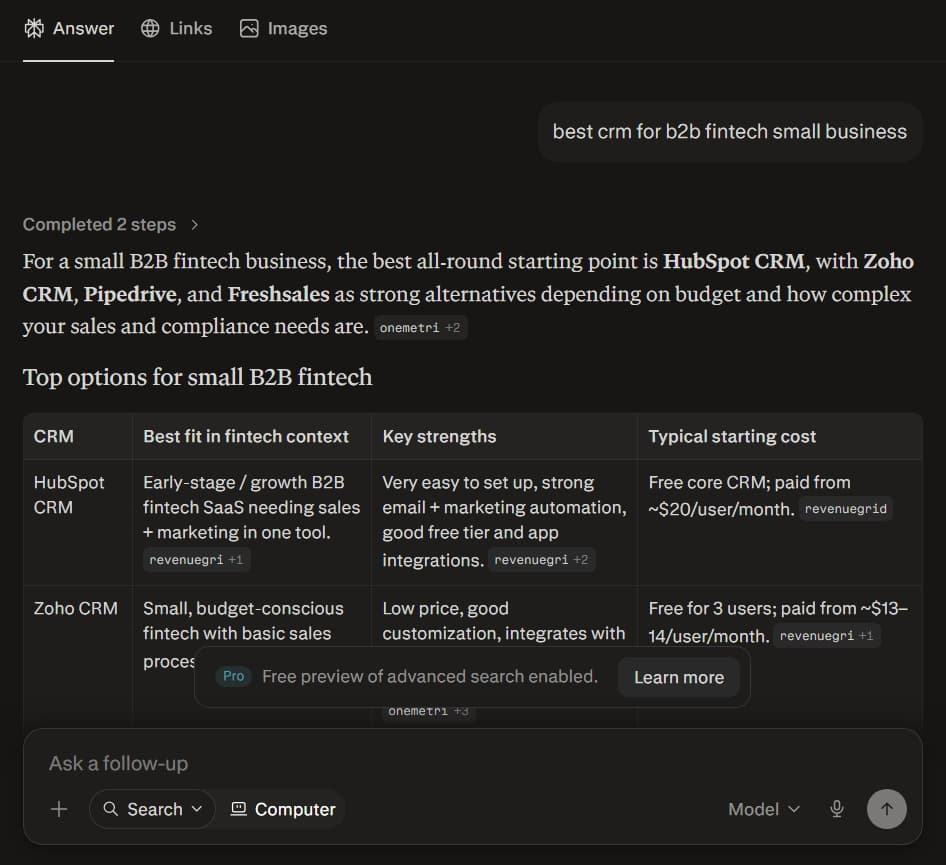The height and width of the screenshot is (865, 946).
Task: Open the onemetri +2 citation after the intro paragraph
Action: coord(421,328)
